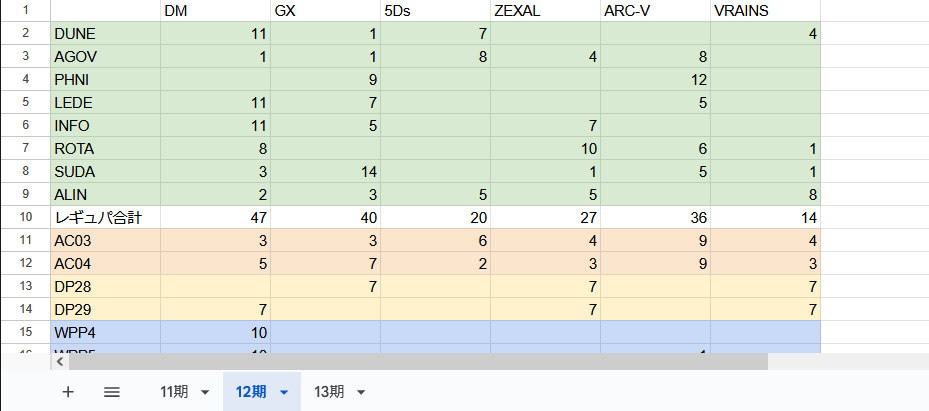929x411 pixels.
Task: Switch to the 11期 sheet tab
Action: (x=173, y=392)
